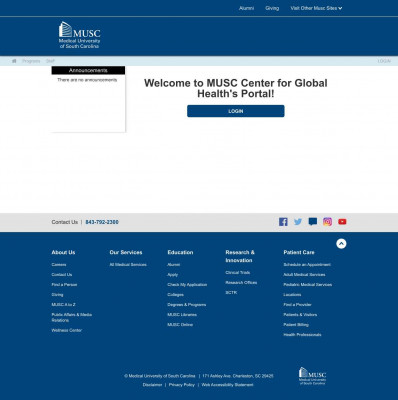Viewport: 398px width, 400px height.
Task: Open Health Professionals link
Action: [x=302, y=335]
